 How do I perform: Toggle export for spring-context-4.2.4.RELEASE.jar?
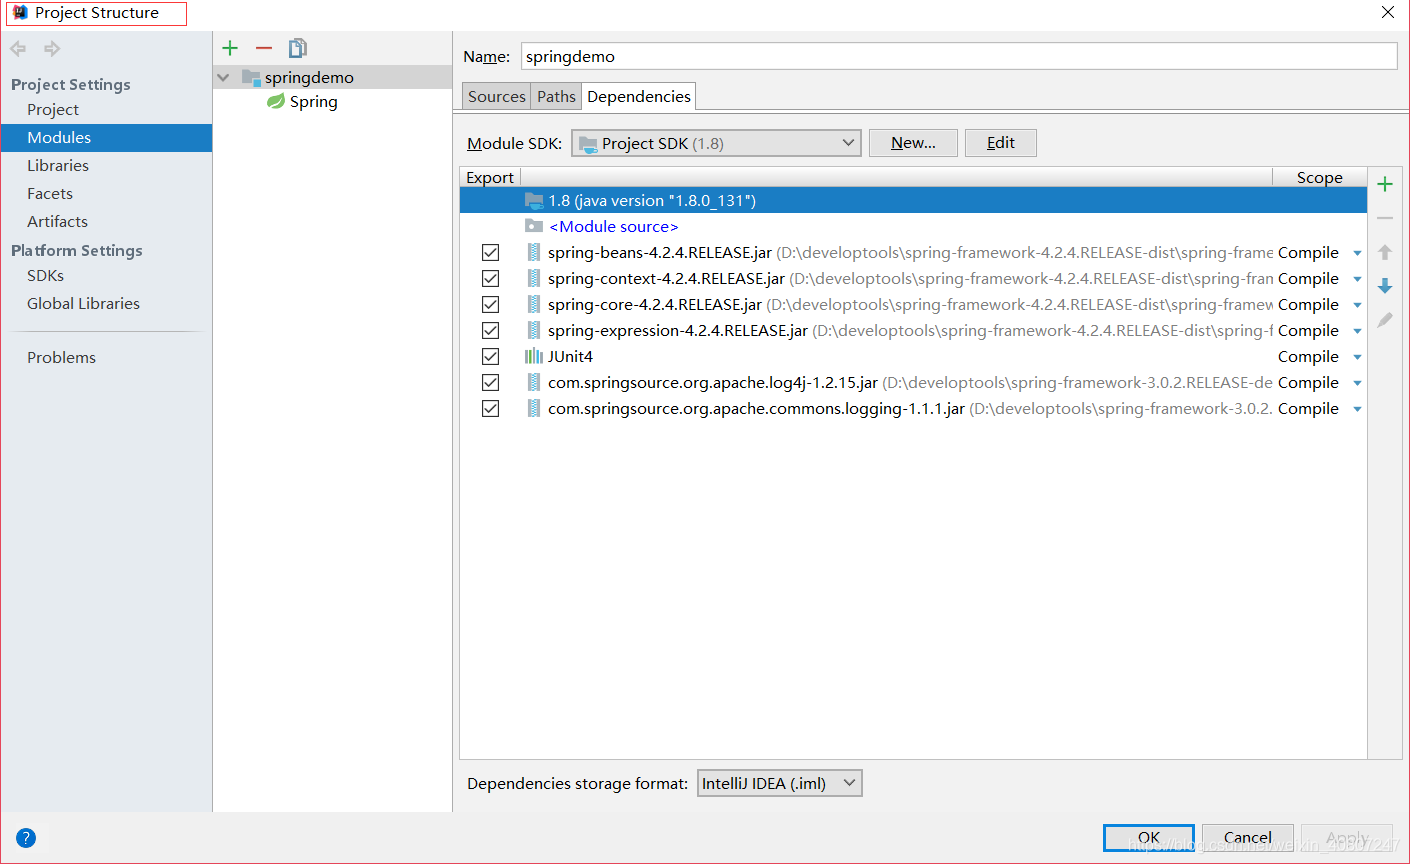tap(490, 278)
